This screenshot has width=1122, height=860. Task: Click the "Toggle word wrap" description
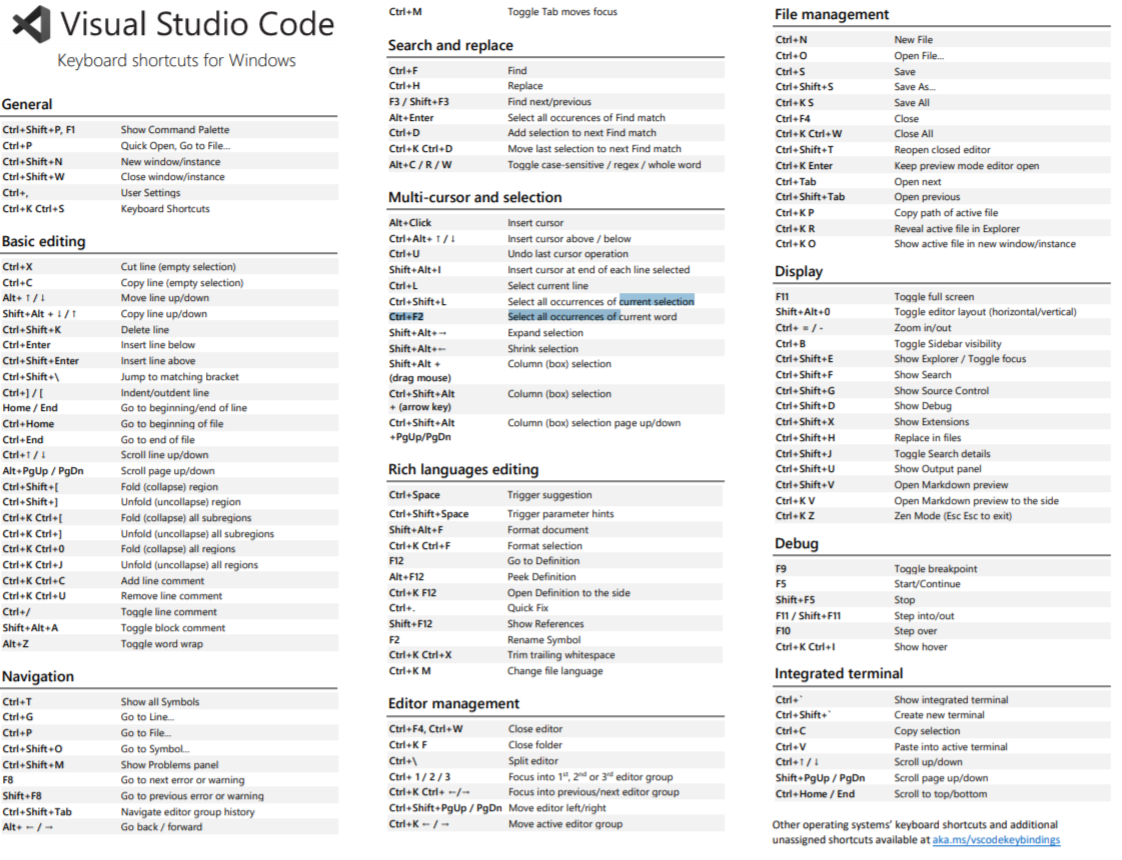click(x=162, y=644)
